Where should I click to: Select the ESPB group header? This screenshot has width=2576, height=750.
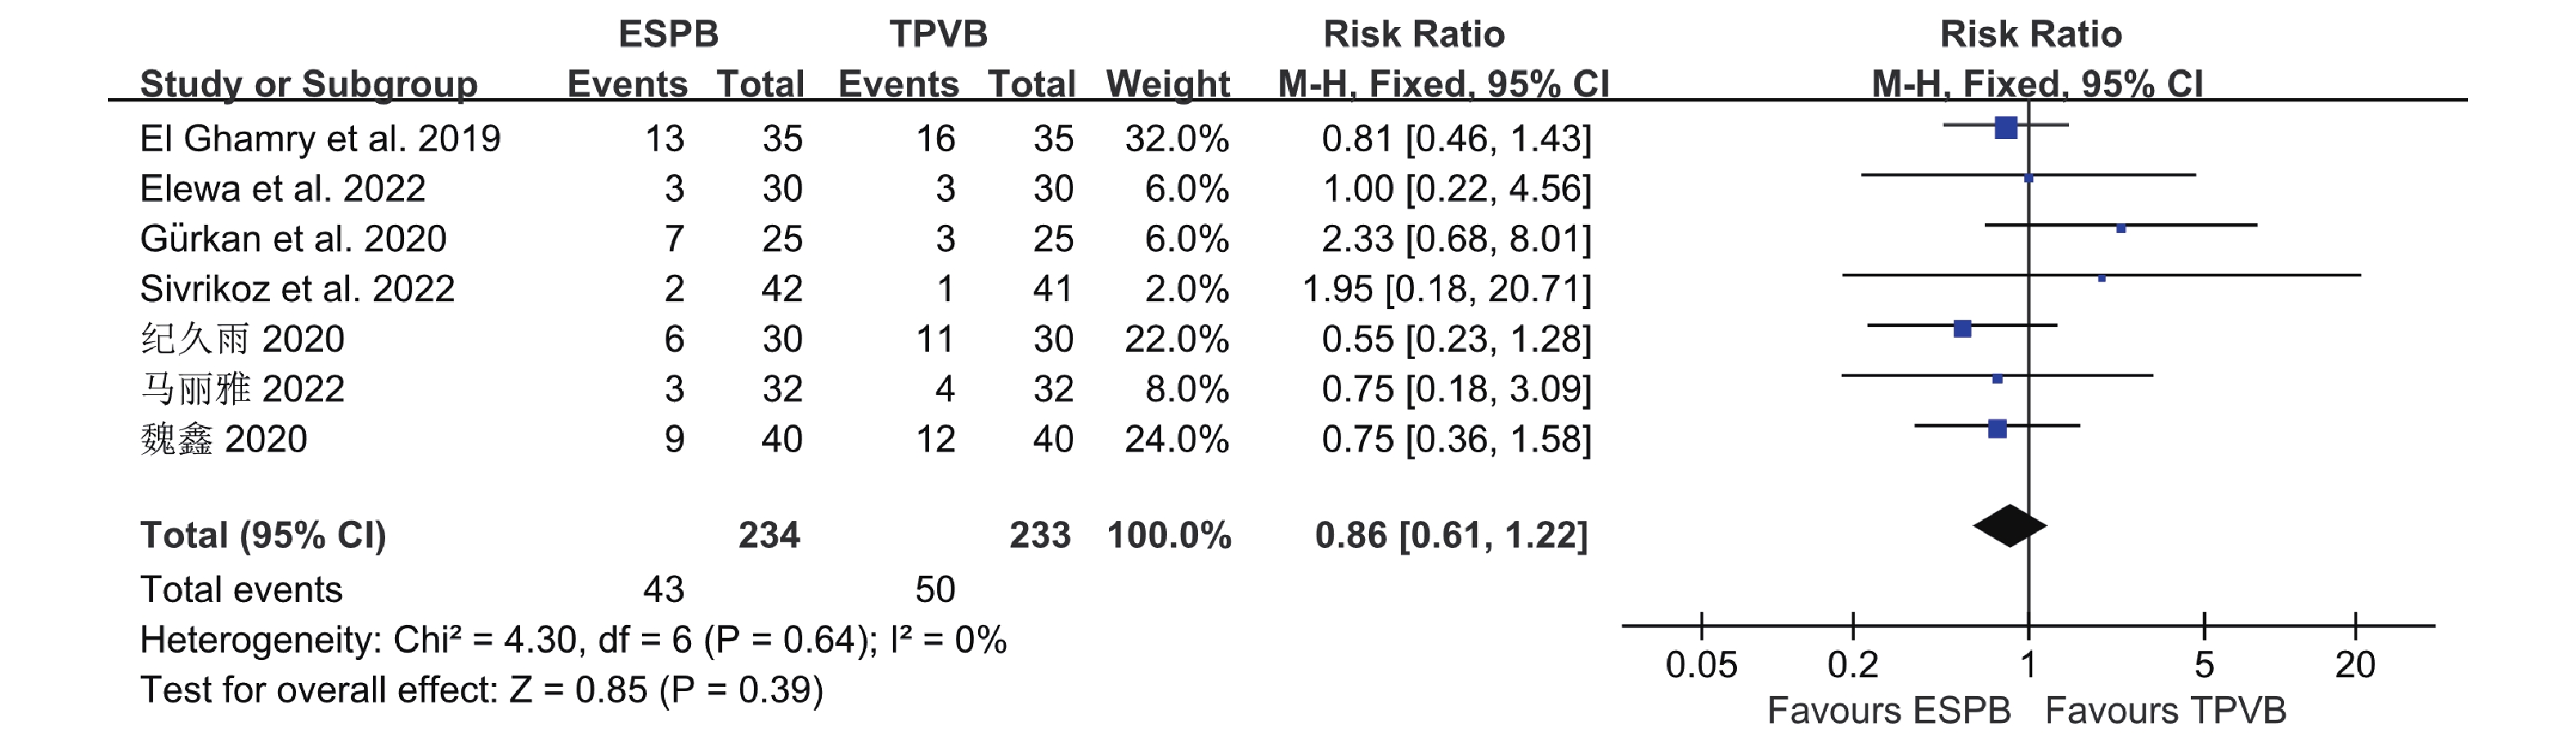[x=668, y=34]
